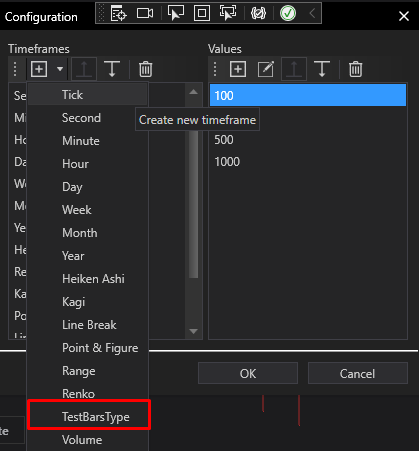Image resolution: width=419 pixels, height=451 pixels.
Task: Click the Timeframes move down icon
Action: pos(112,69)
